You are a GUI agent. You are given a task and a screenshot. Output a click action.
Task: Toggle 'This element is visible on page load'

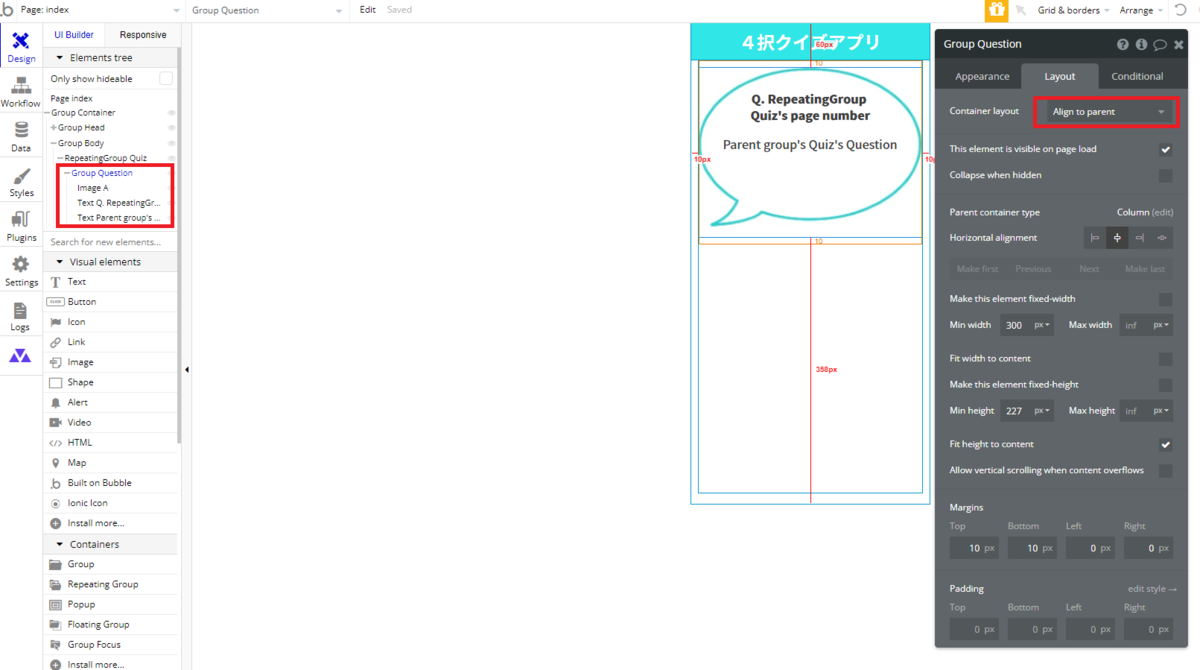pyautogui.click(x=1165, y=149)
